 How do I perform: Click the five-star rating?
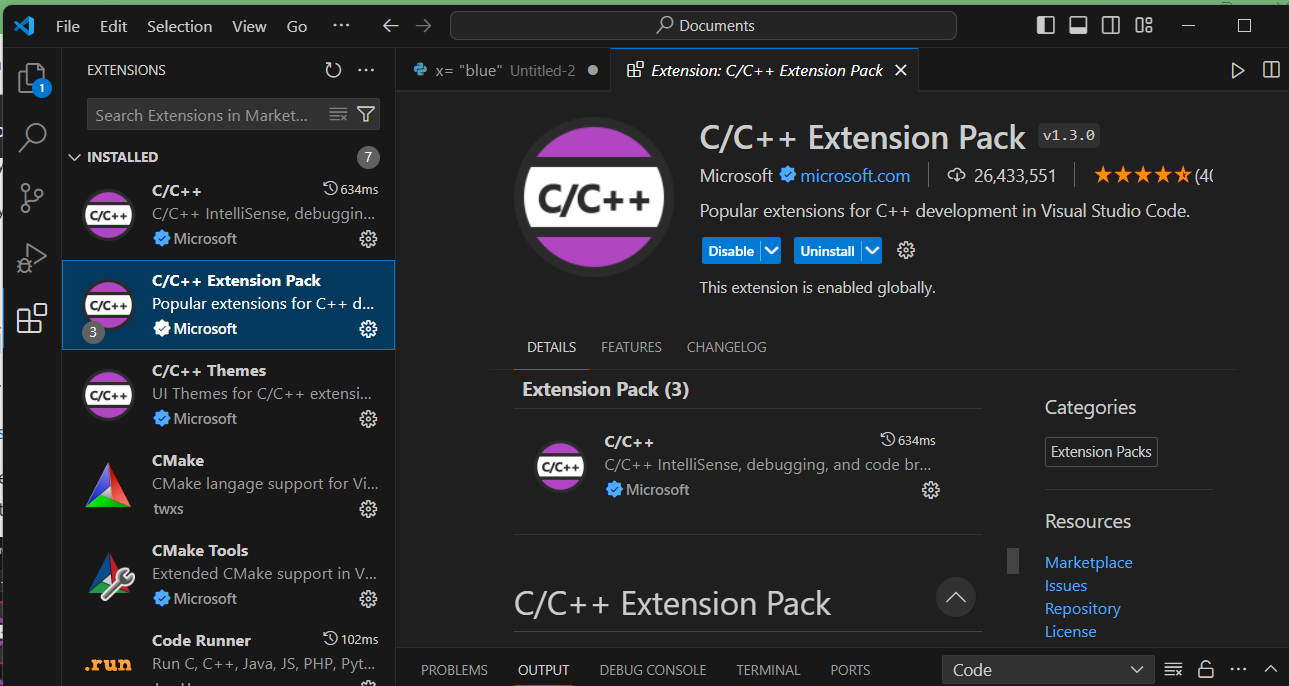tap(1142, 175)
